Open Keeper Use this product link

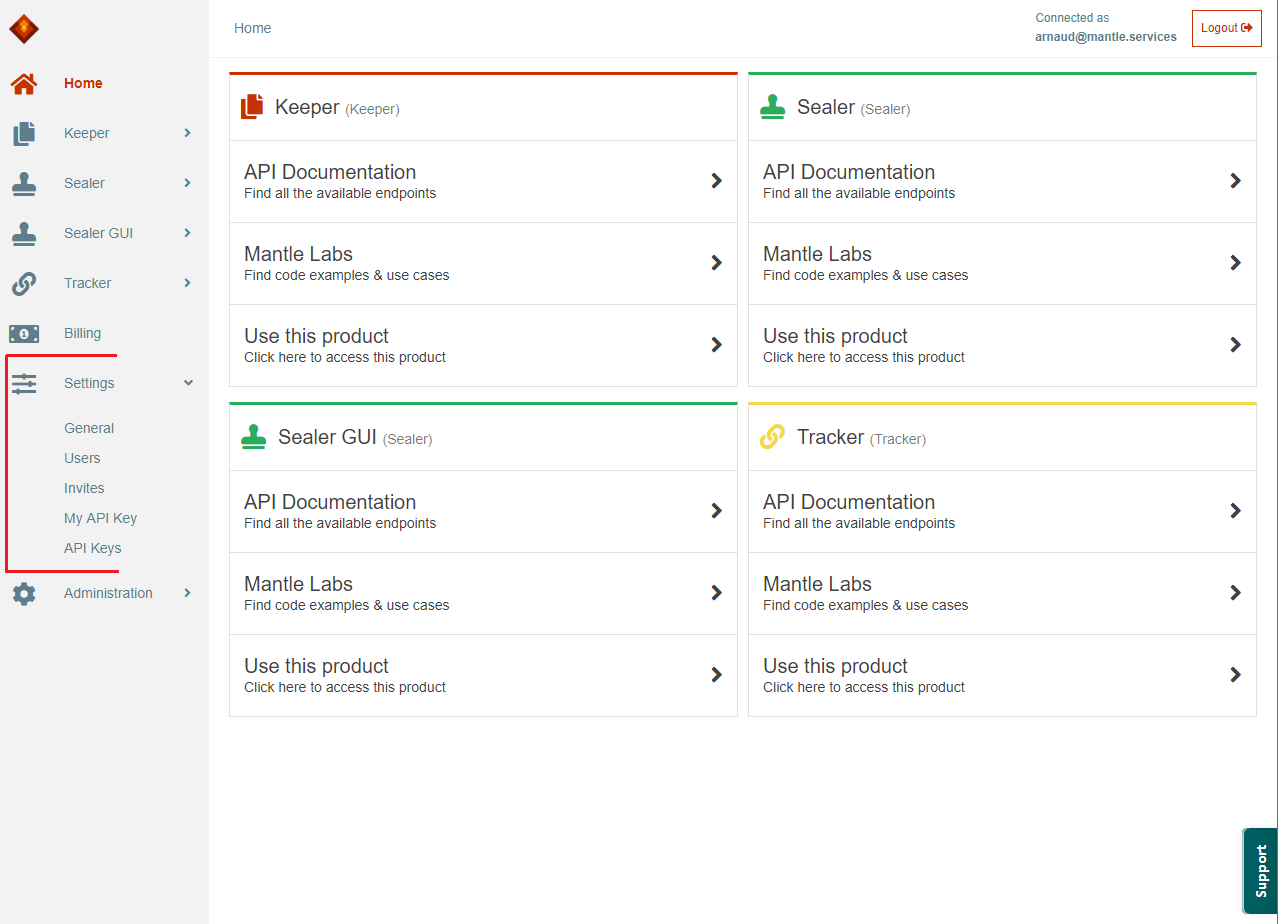[x=483, y=345]
